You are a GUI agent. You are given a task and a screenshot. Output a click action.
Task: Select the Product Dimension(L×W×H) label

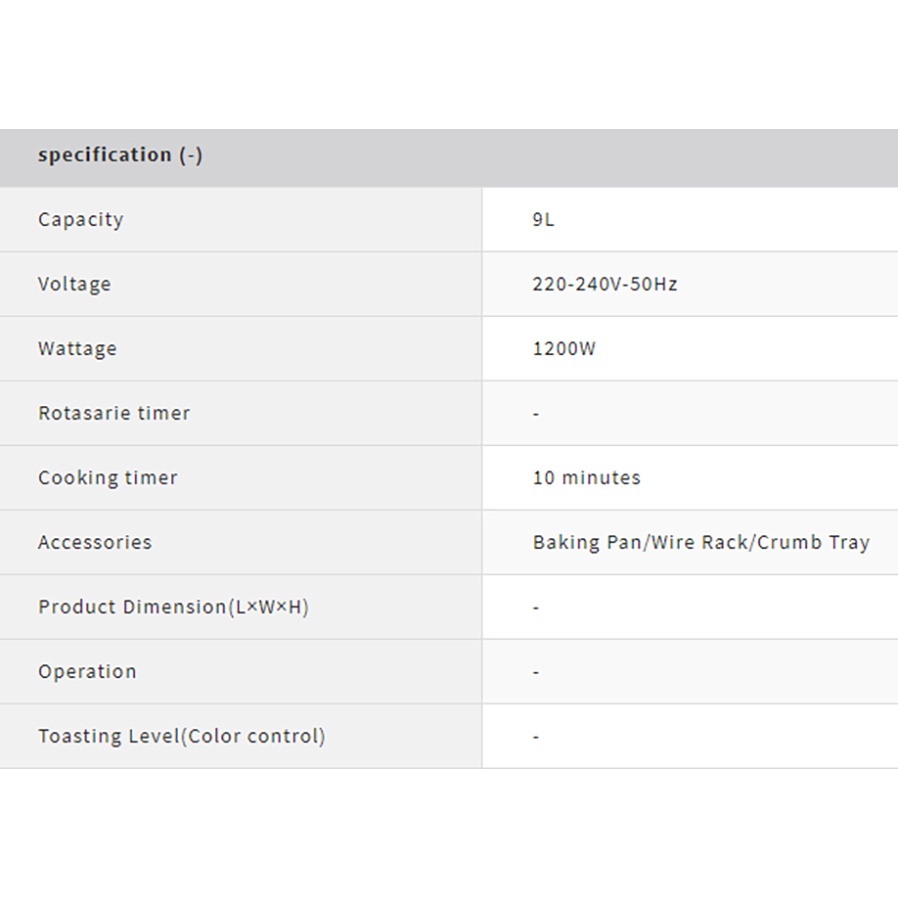(173, 607)
